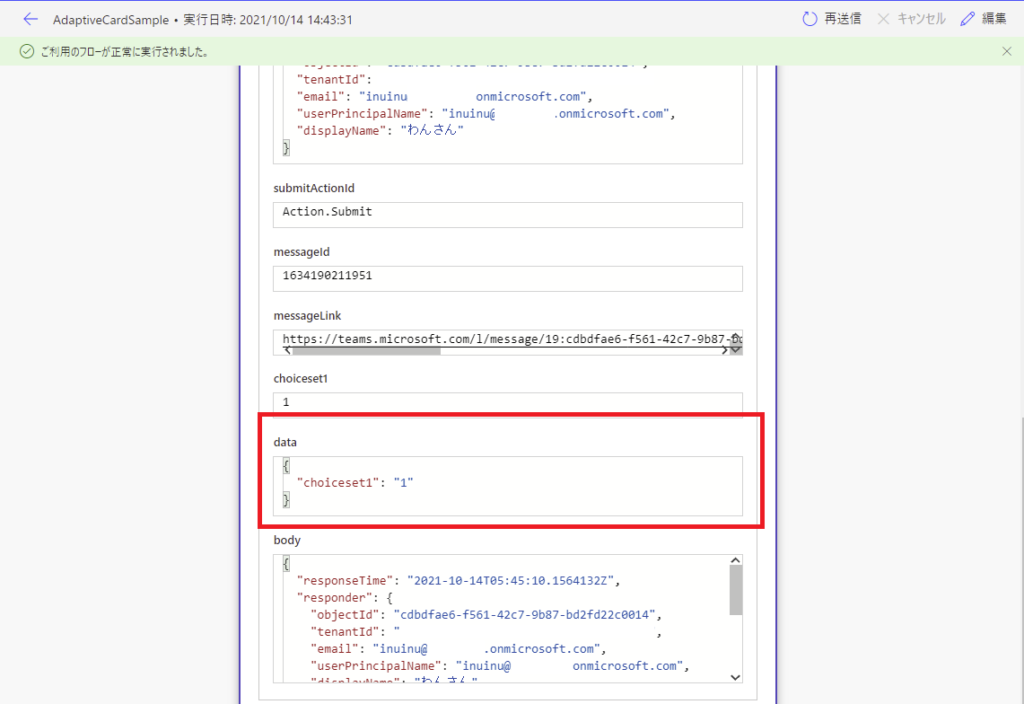The width and height of the screenshot is (1024, 704).
Task: Click the body field label
Action: click(x=287, y=540)
